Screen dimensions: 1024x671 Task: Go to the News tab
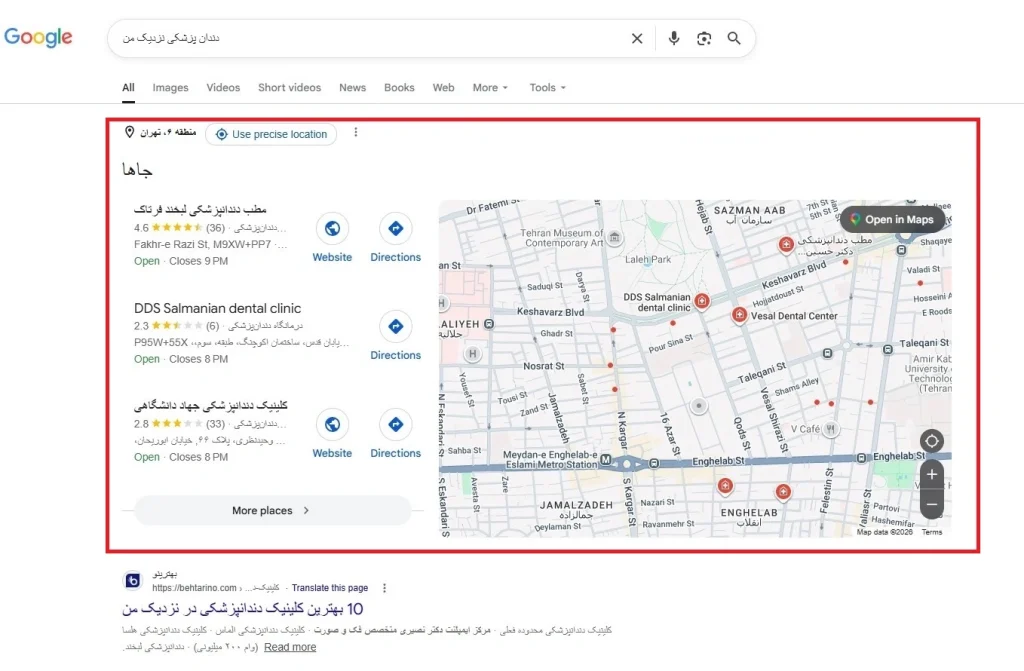click(352, 88)
